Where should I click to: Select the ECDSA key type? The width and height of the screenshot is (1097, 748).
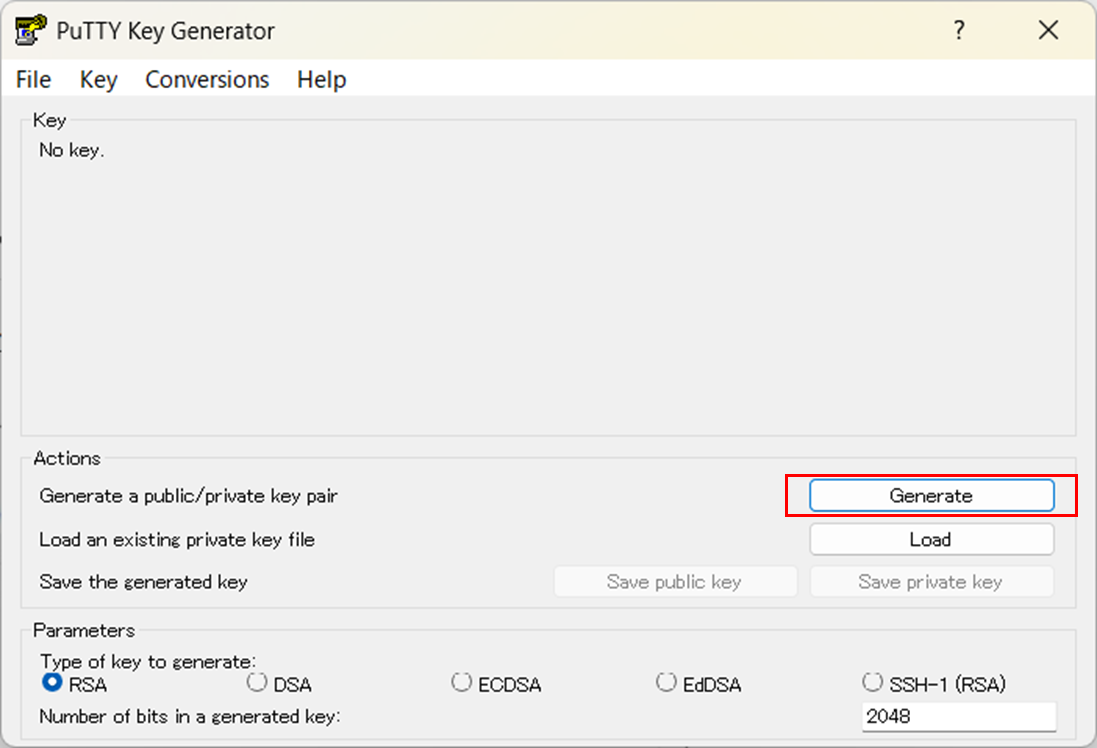tap(461, 682)
